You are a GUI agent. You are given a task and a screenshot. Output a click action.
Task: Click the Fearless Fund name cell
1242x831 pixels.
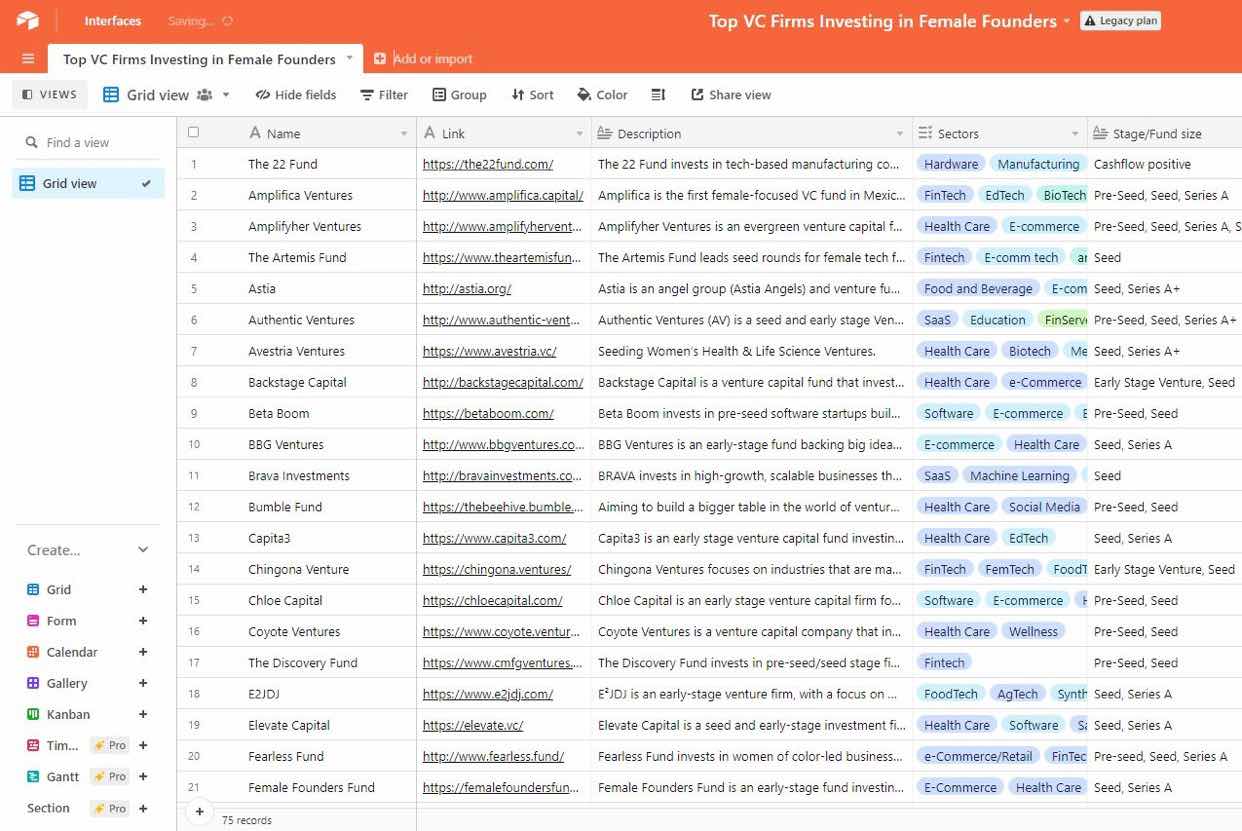pos(286,756)
